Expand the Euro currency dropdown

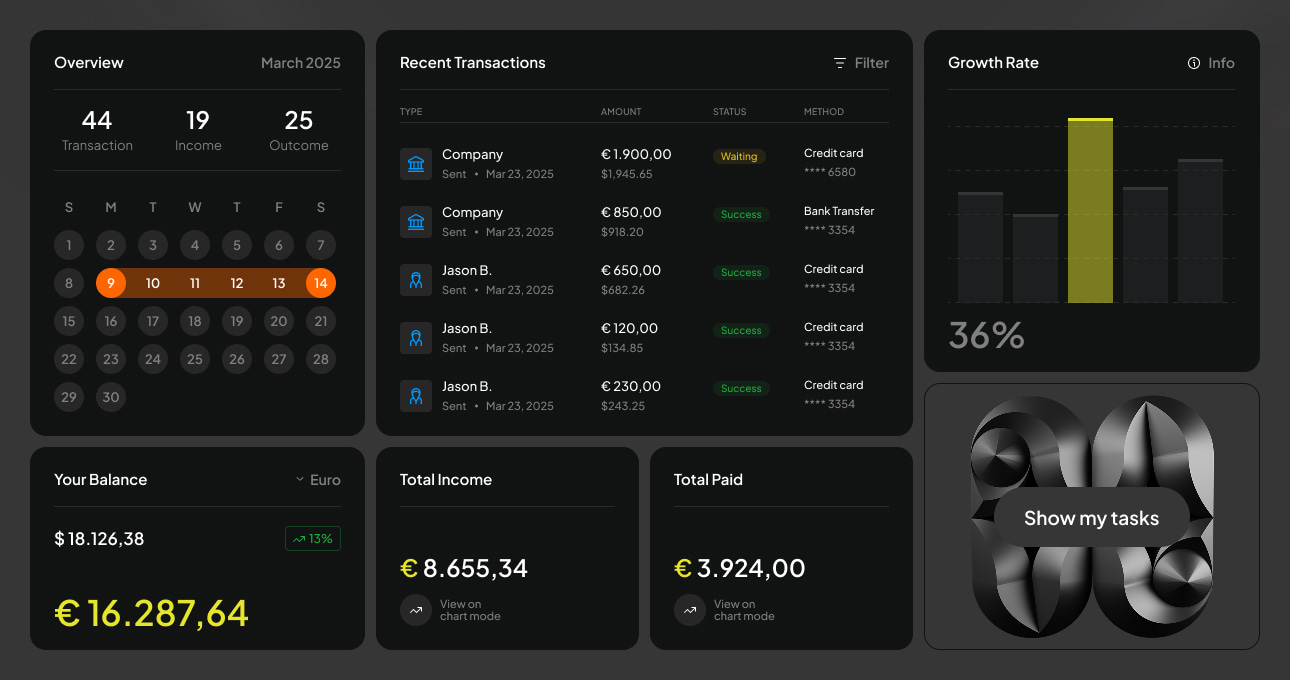tap(318, 480)
